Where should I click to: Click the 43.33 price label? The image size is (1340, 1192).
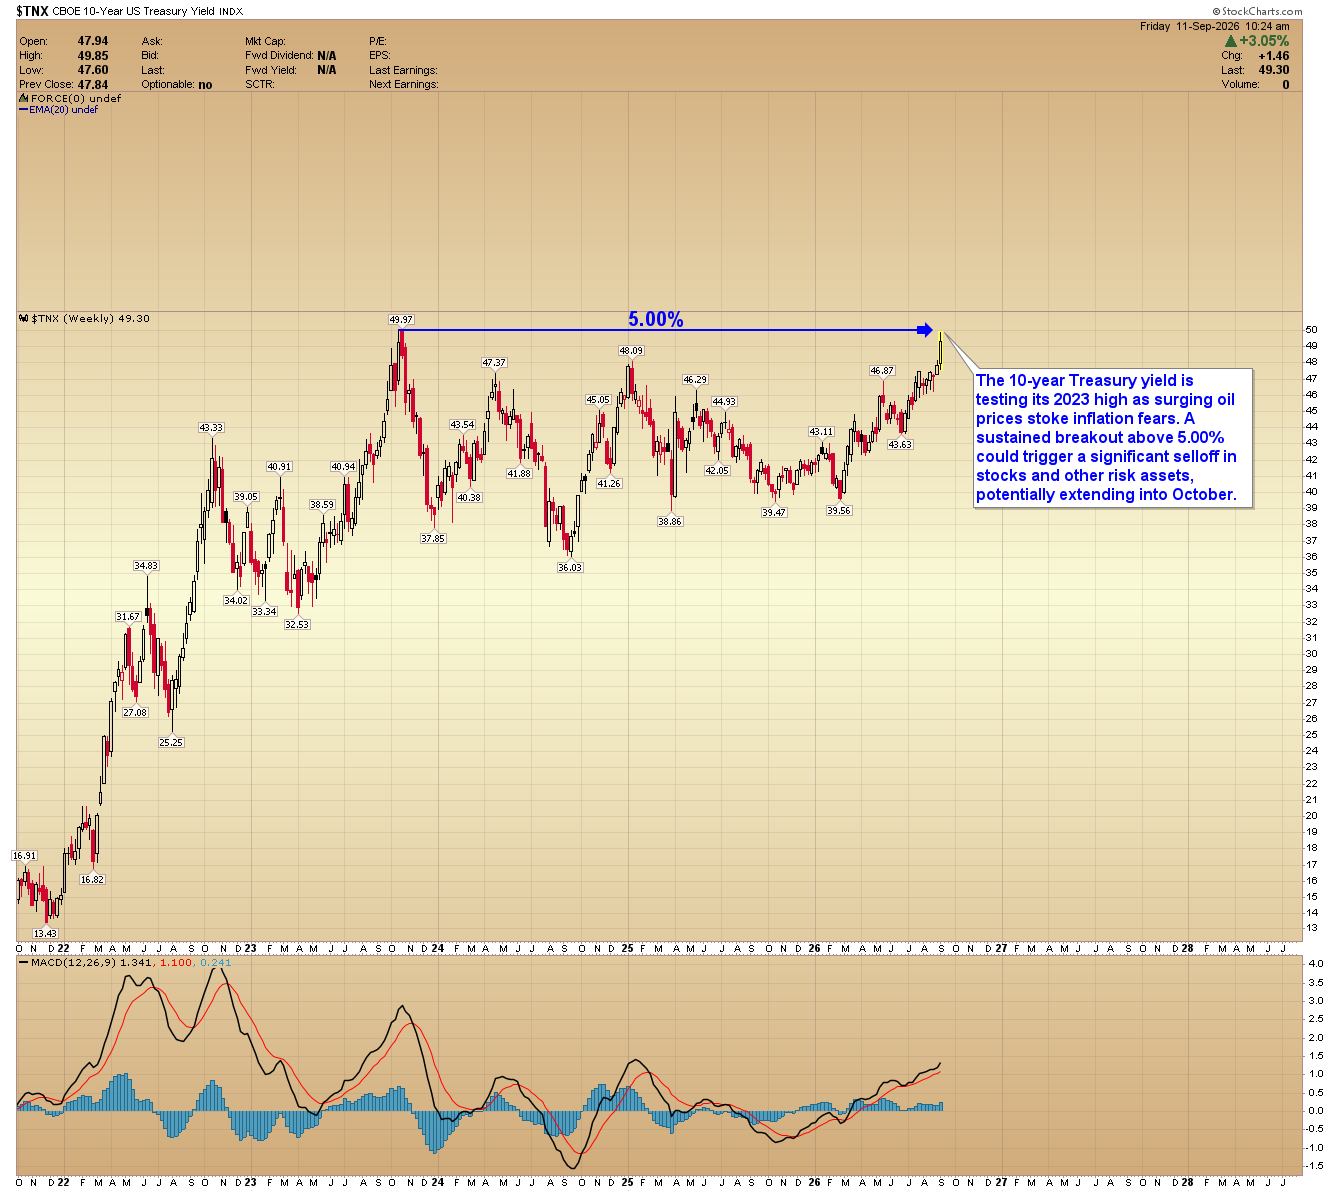coord(211,428)
